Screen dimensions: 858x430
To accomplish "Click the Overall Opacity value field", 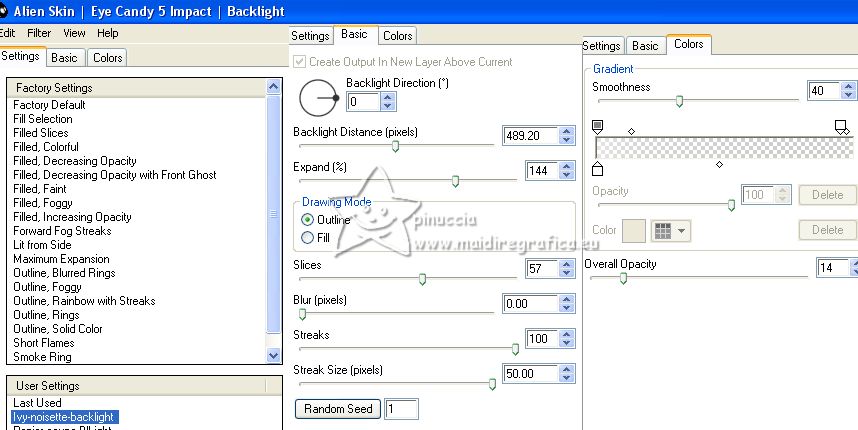I will tap(832, 268).
